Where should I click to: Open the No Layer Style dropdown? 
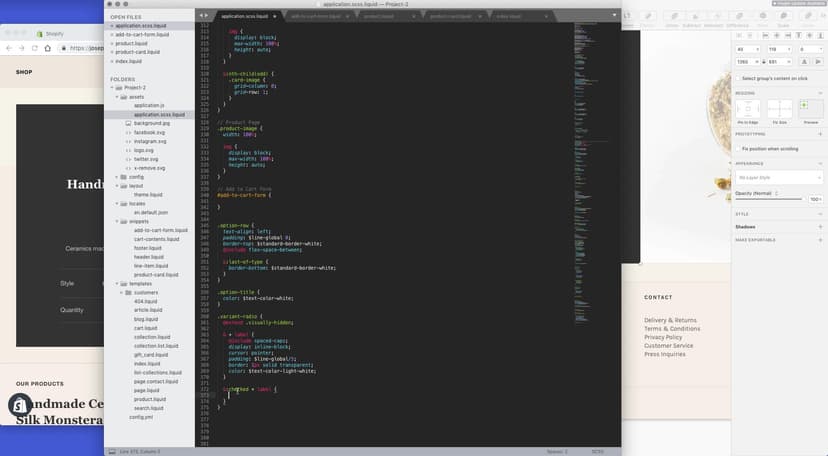[779, 177]
